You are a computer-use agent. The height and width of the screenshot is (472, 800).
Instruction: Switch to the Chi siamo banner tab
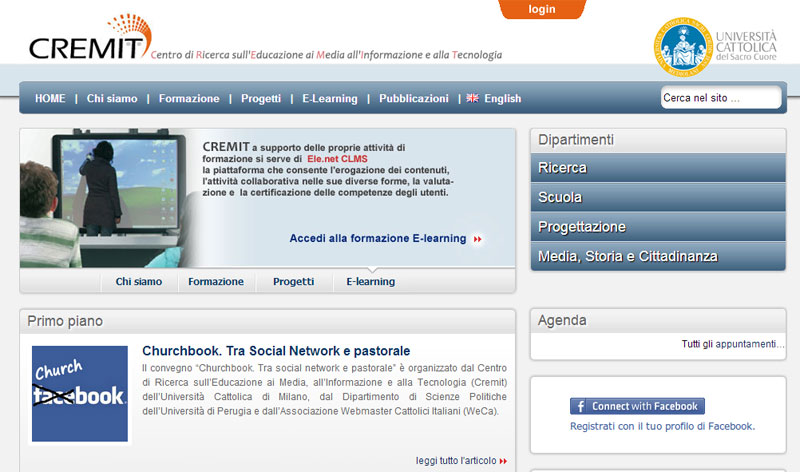pos(139,282)
